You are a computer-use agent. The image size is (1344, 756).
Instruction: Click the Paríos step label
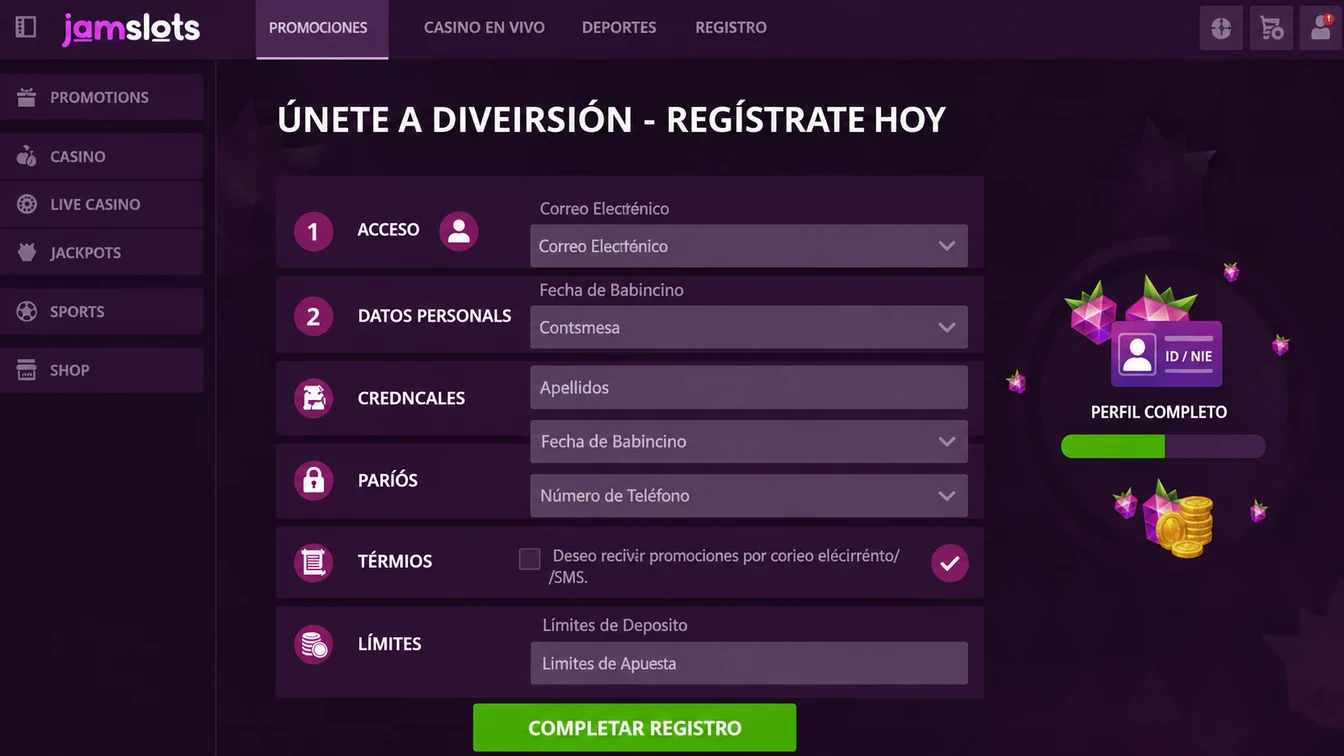387,480
